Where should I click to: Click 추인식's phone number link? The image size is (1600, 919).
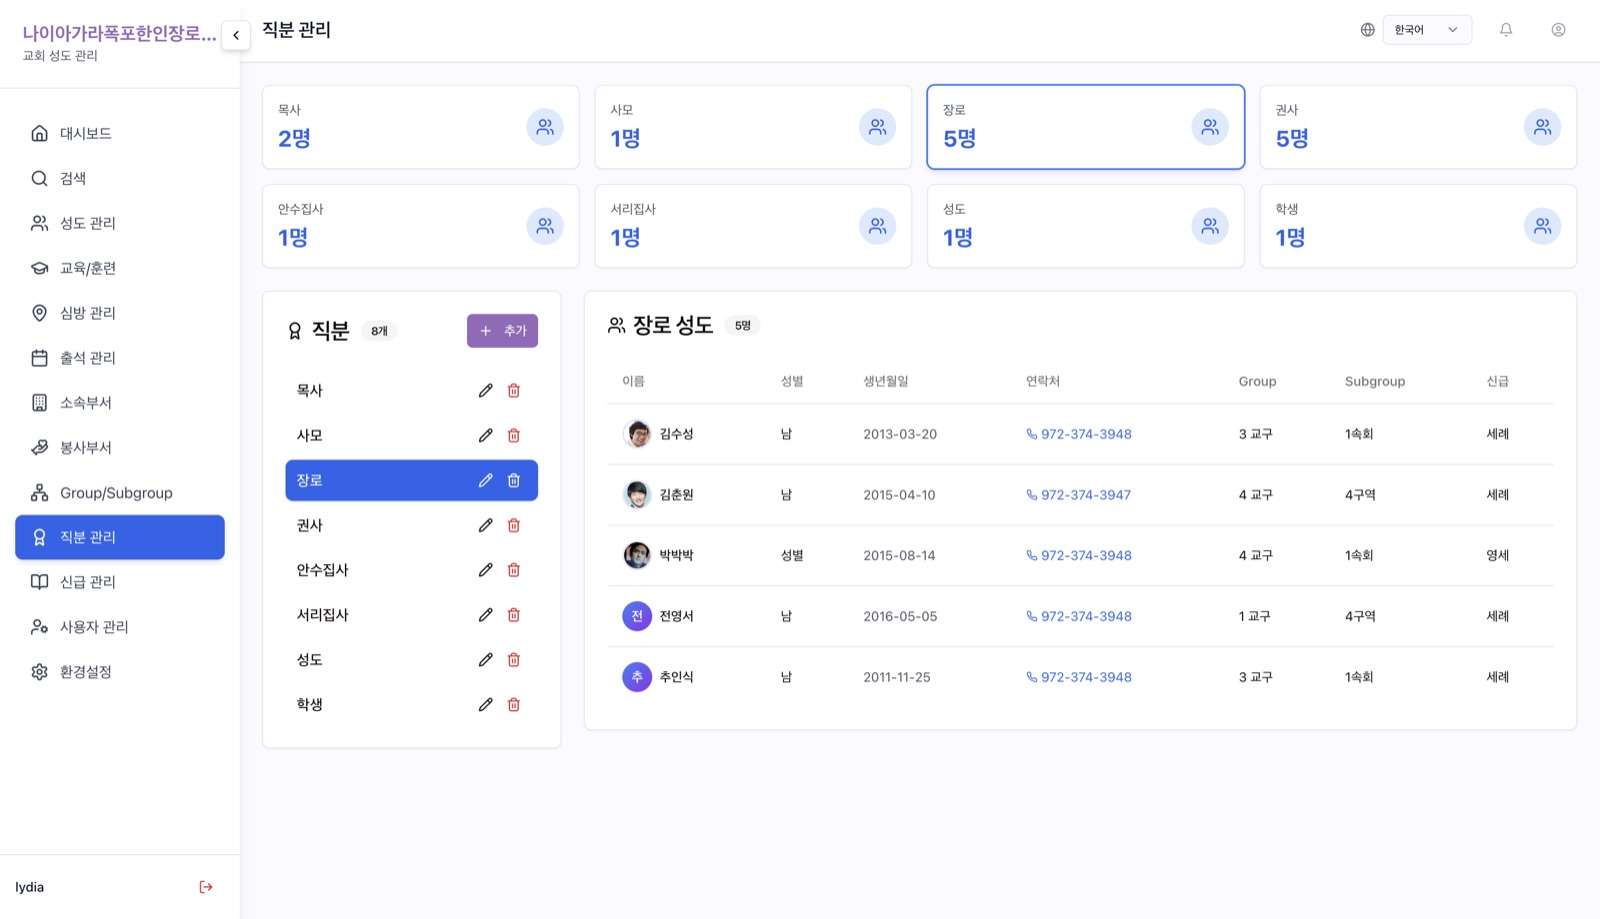[1079, 677]
